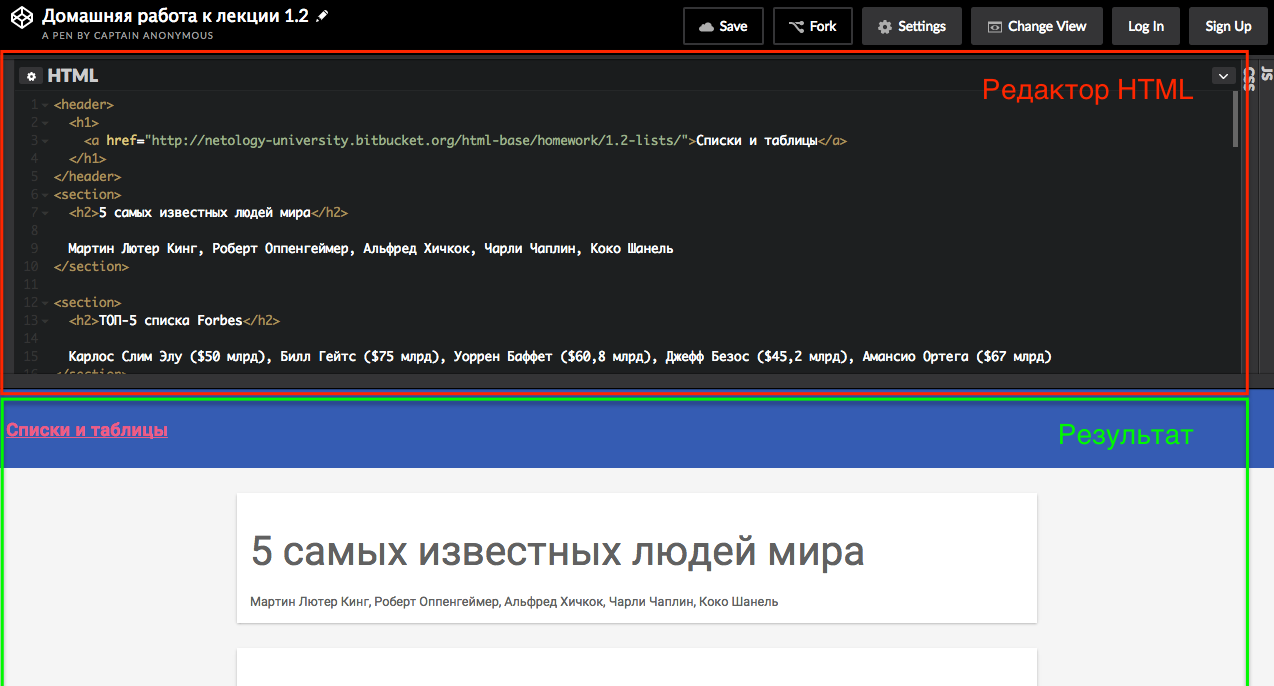
Task: Click closing </h1> tag on line 4
Action: pos(88,159)
